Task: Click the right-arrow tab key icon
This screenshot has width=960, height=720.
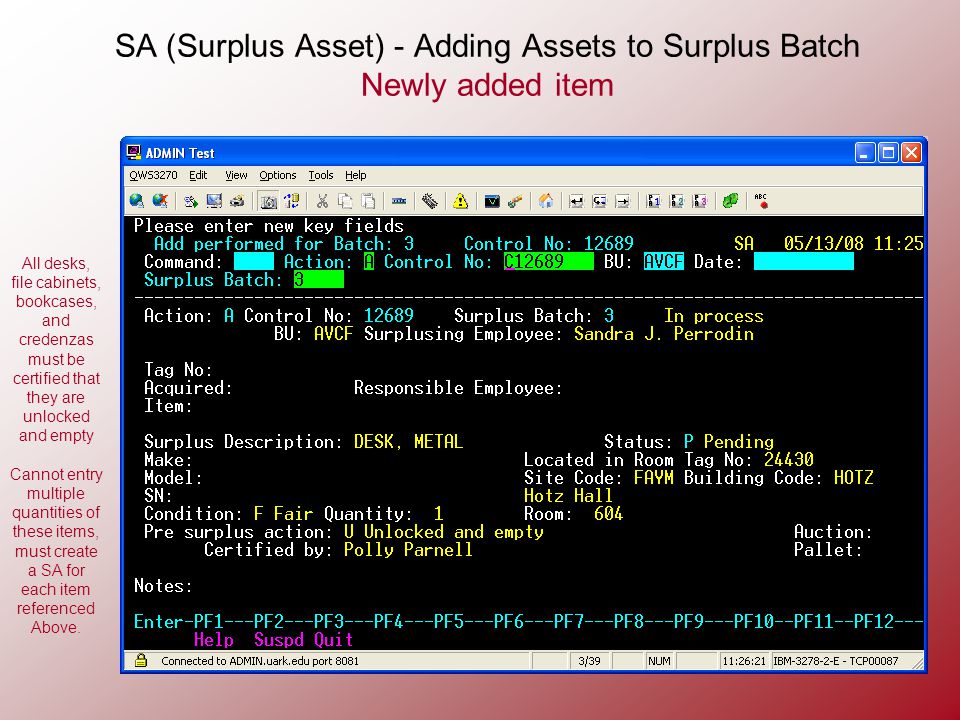Action: coord(623,201)
